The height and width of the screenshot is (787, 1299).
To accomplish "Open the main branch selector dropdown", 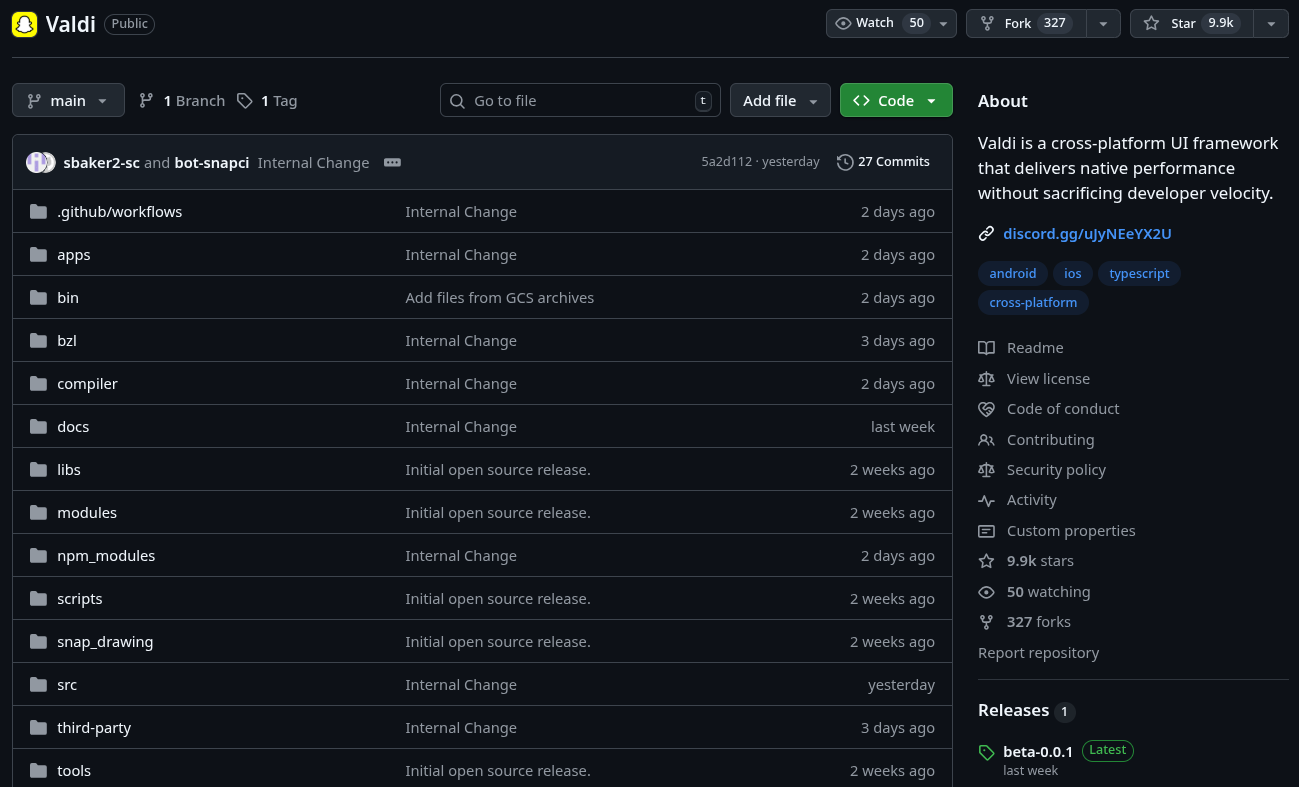I will (x=68, y=100).
